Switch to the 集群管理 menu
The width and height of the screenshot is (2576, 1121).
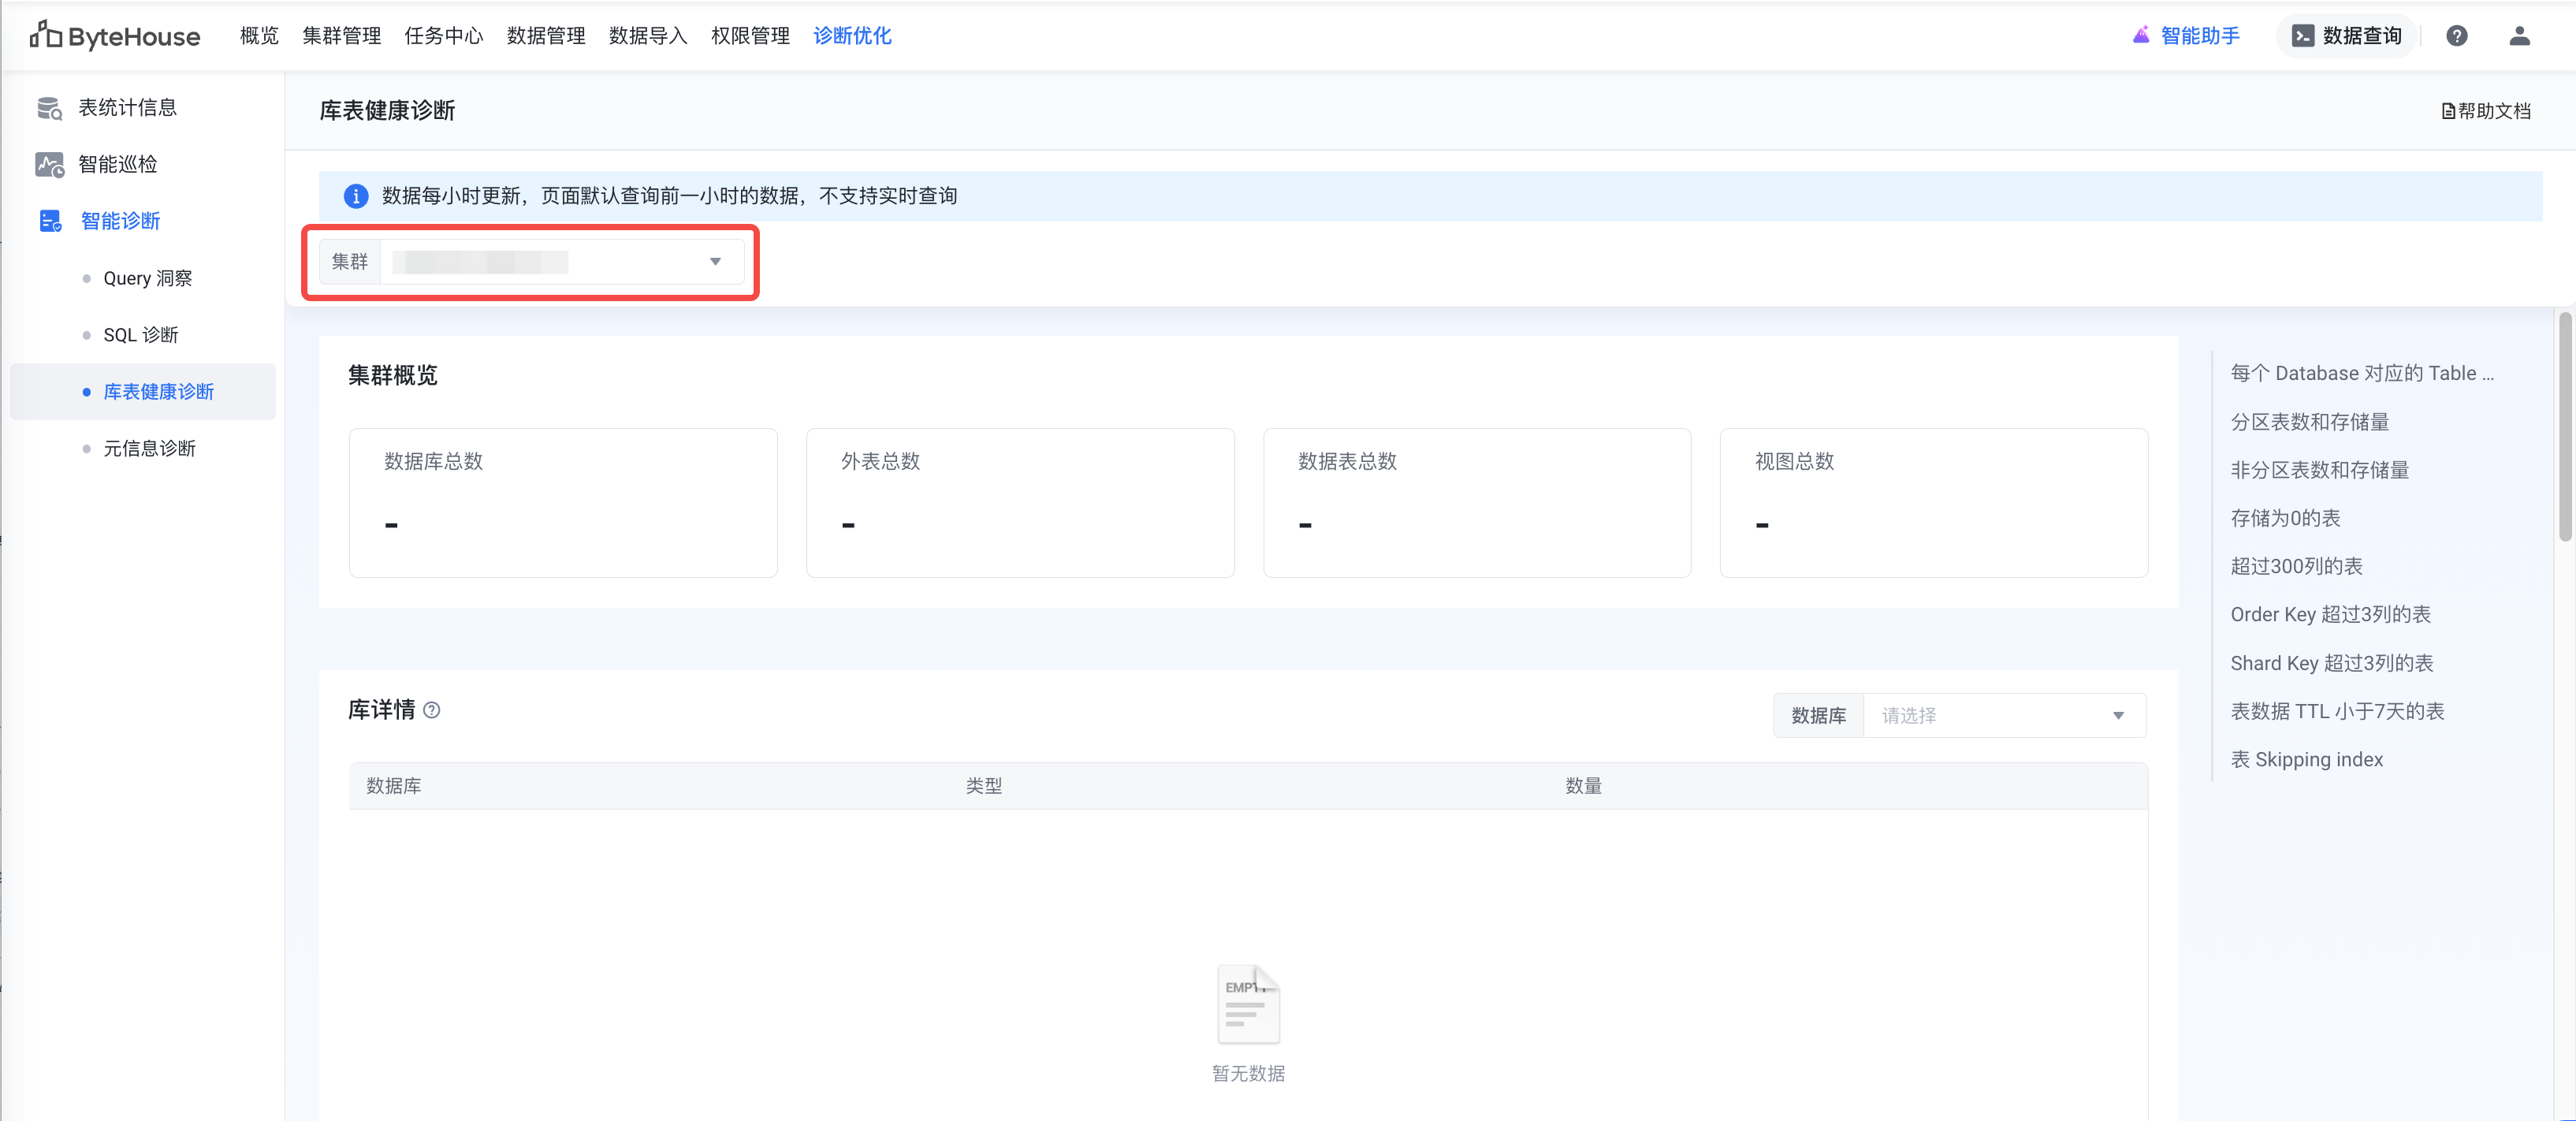[341, 36]
